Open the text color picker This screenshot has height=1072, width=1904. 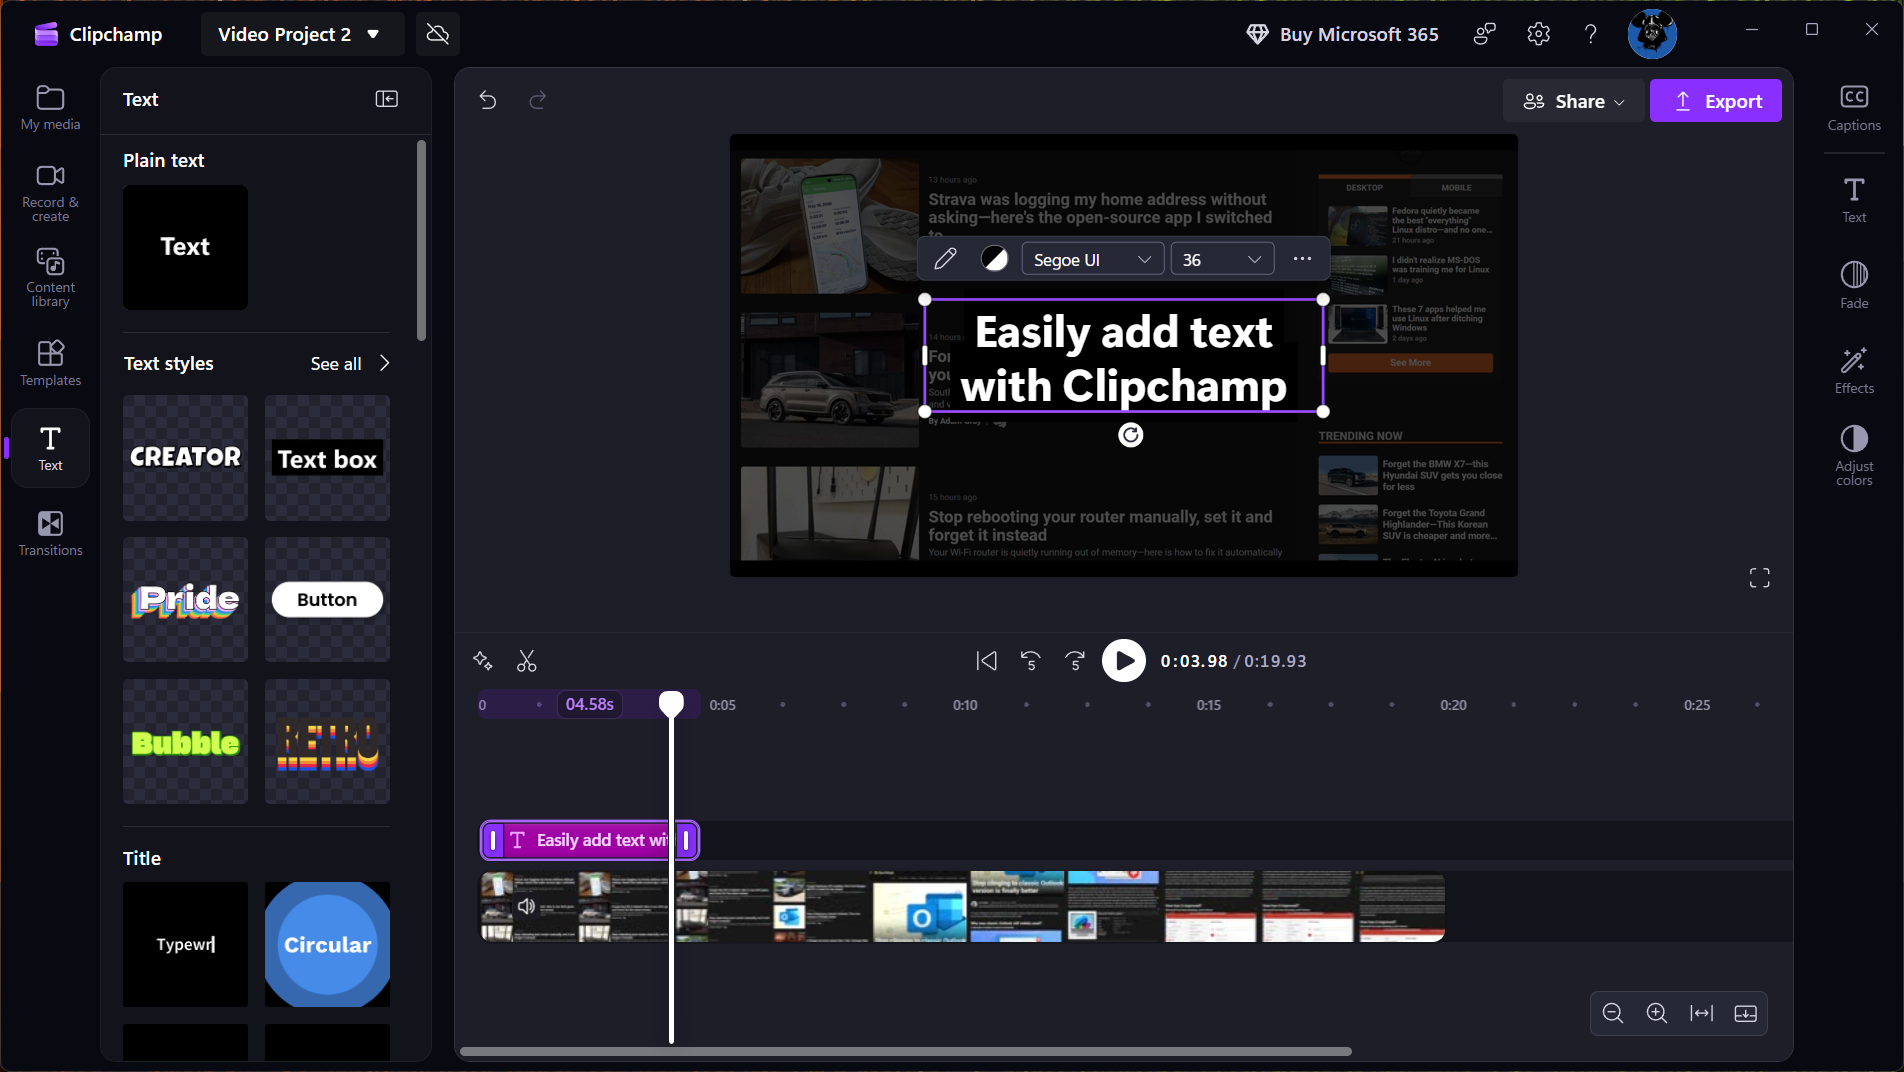995,259
